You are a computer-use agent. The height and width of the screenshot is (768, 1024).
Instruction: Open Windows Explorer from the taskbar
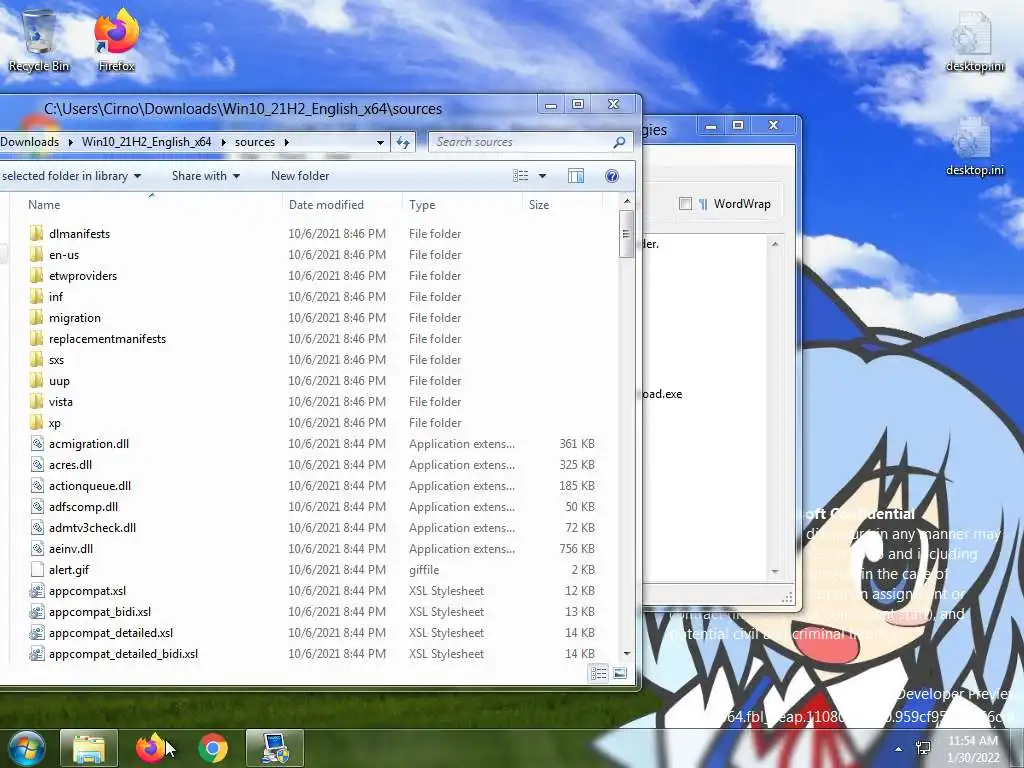coord(89,748)
